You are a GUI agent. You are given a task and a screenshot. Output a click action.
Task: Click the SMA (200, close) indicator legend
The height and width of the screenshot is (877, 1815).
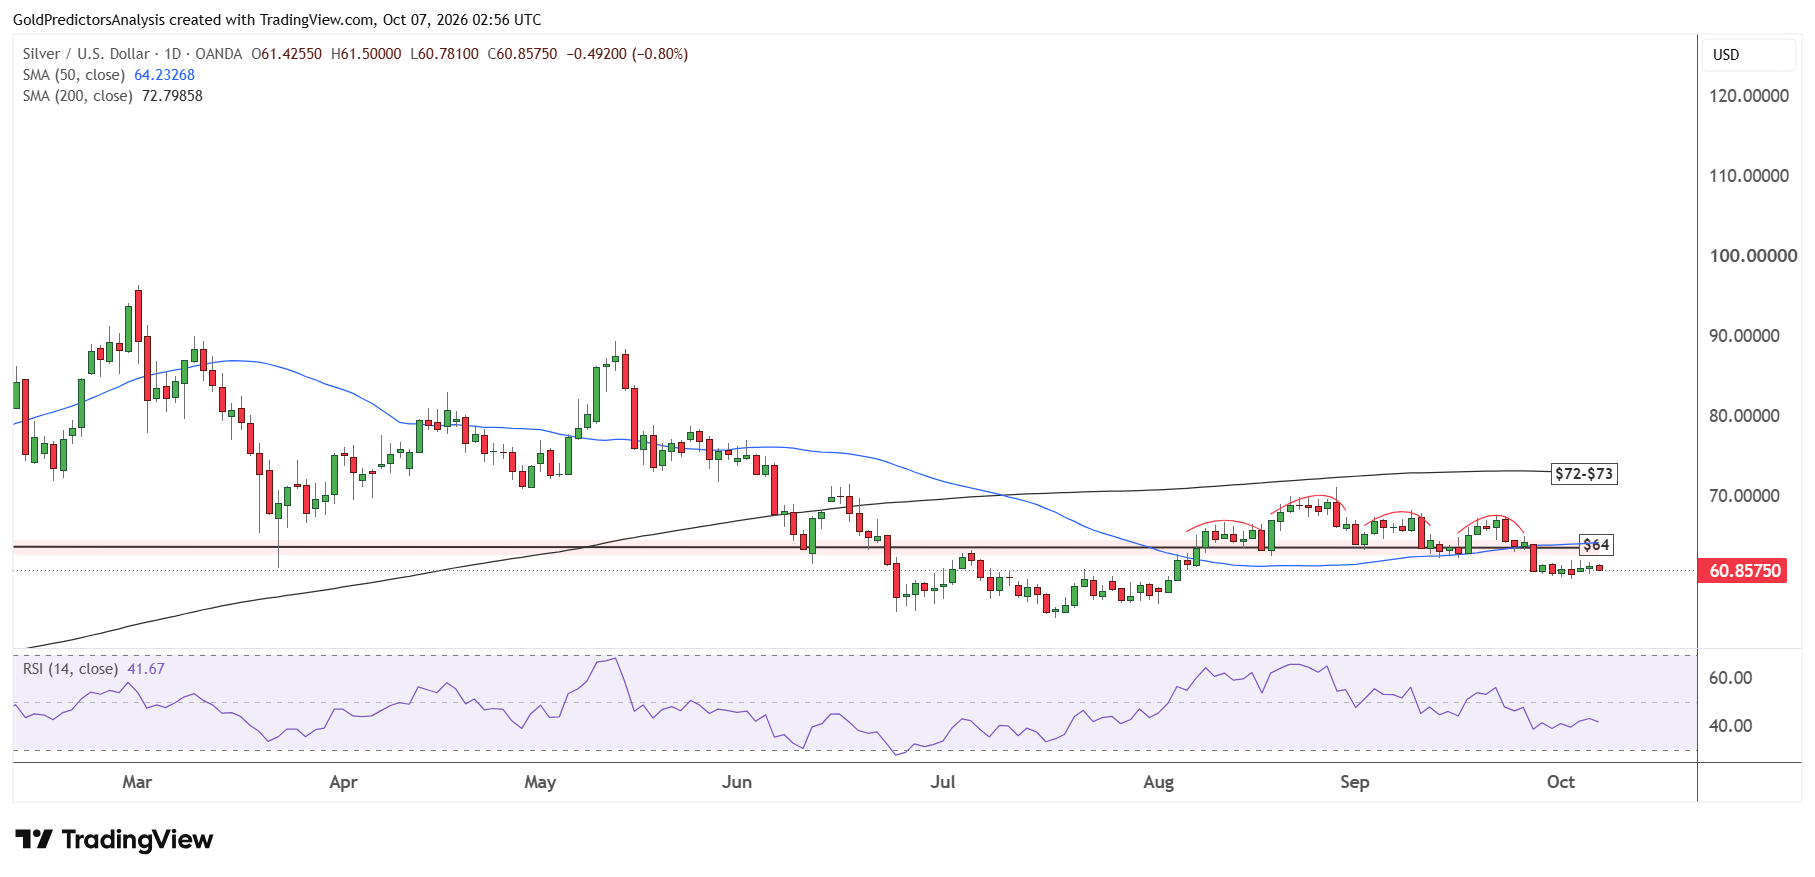tap(78, 96)
